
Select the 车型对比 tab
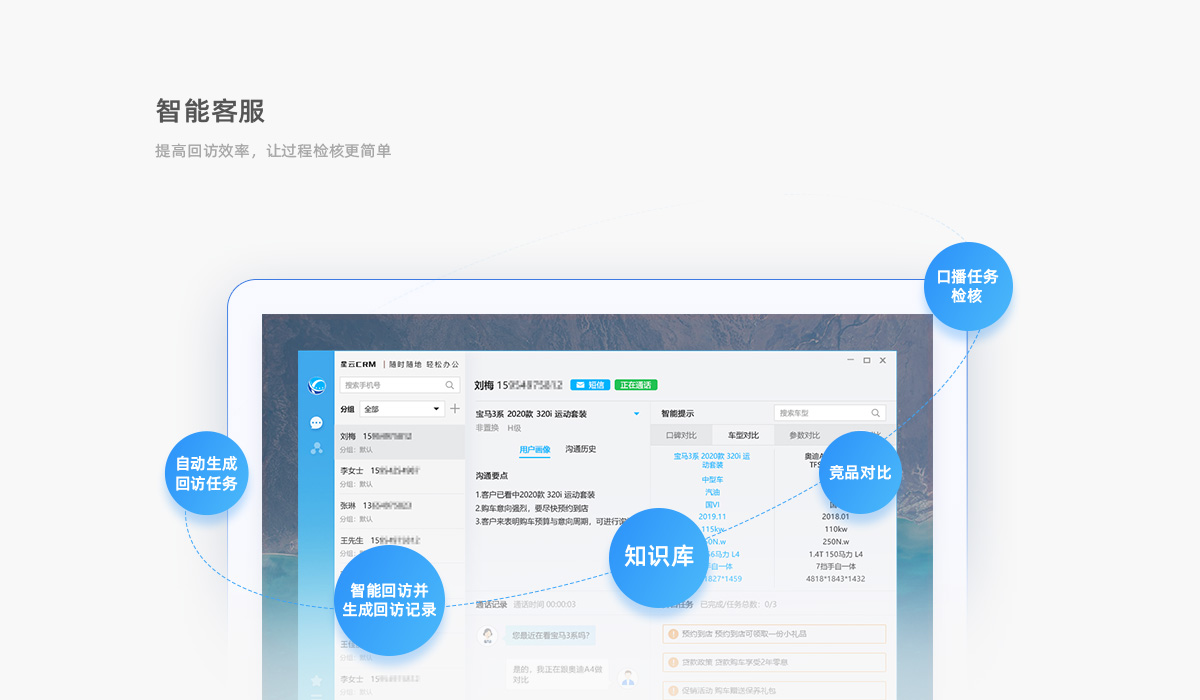pos(743,435)
